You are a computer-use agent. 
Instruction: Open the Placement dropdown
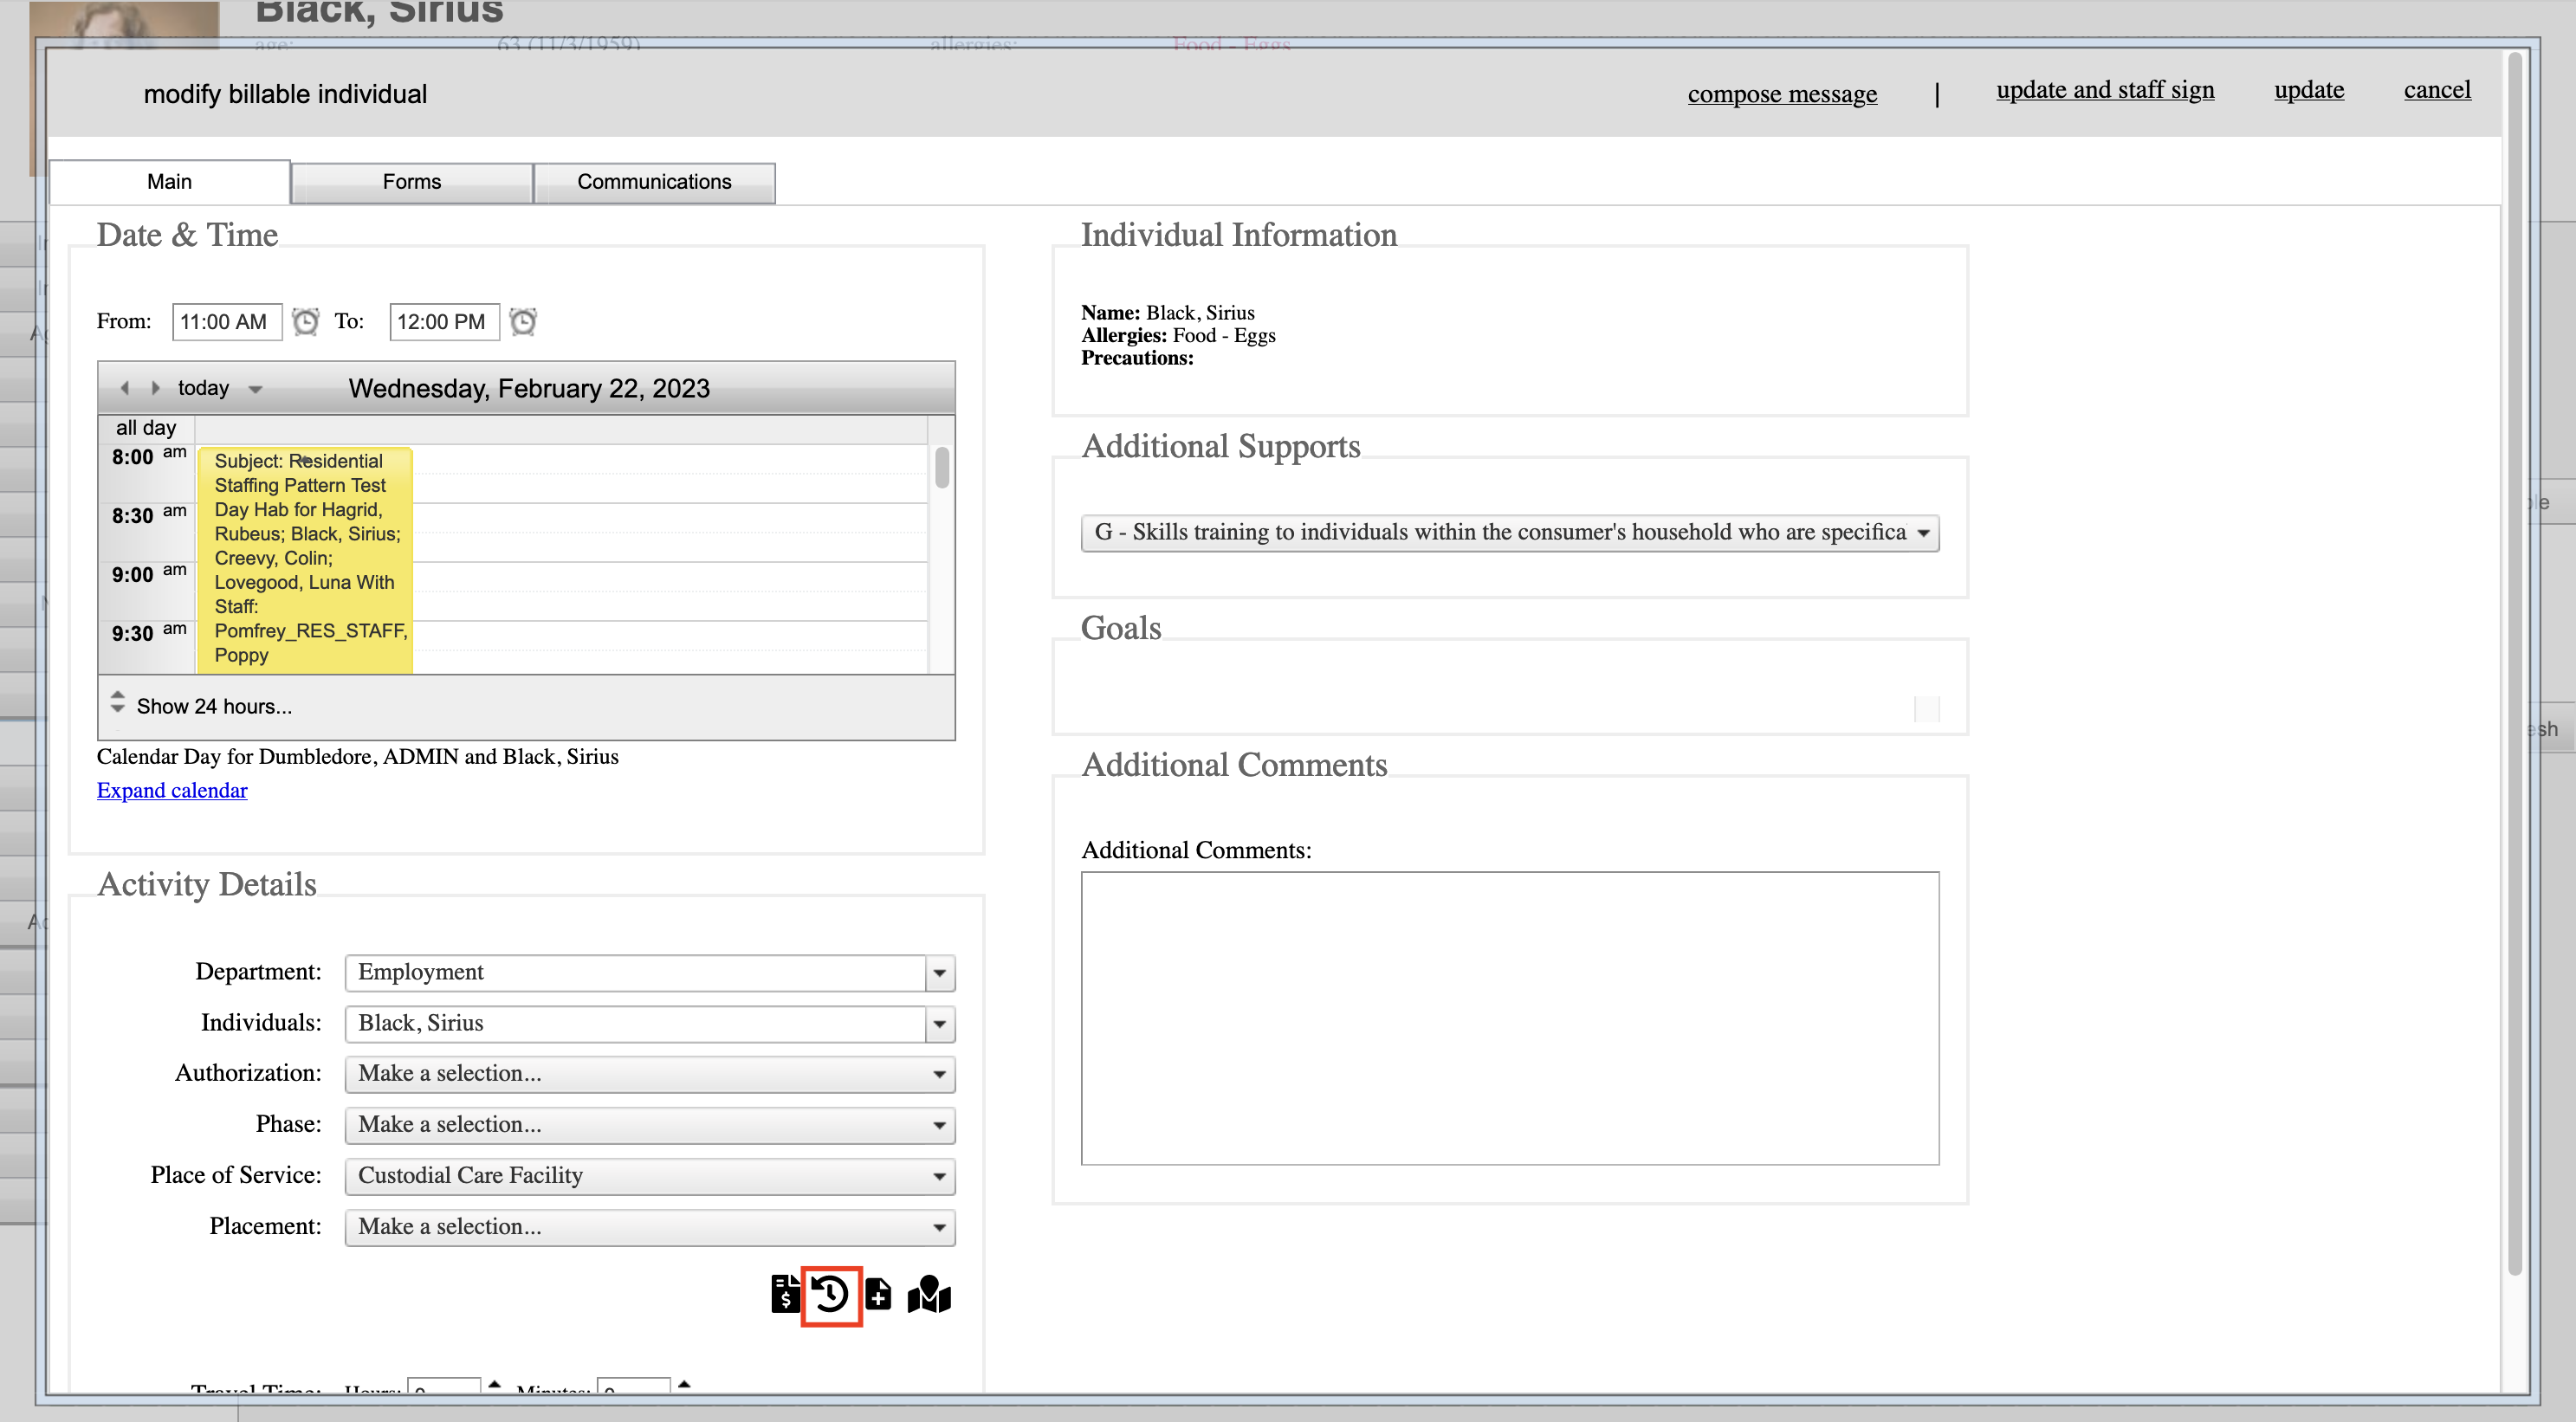pos(650,1227)
